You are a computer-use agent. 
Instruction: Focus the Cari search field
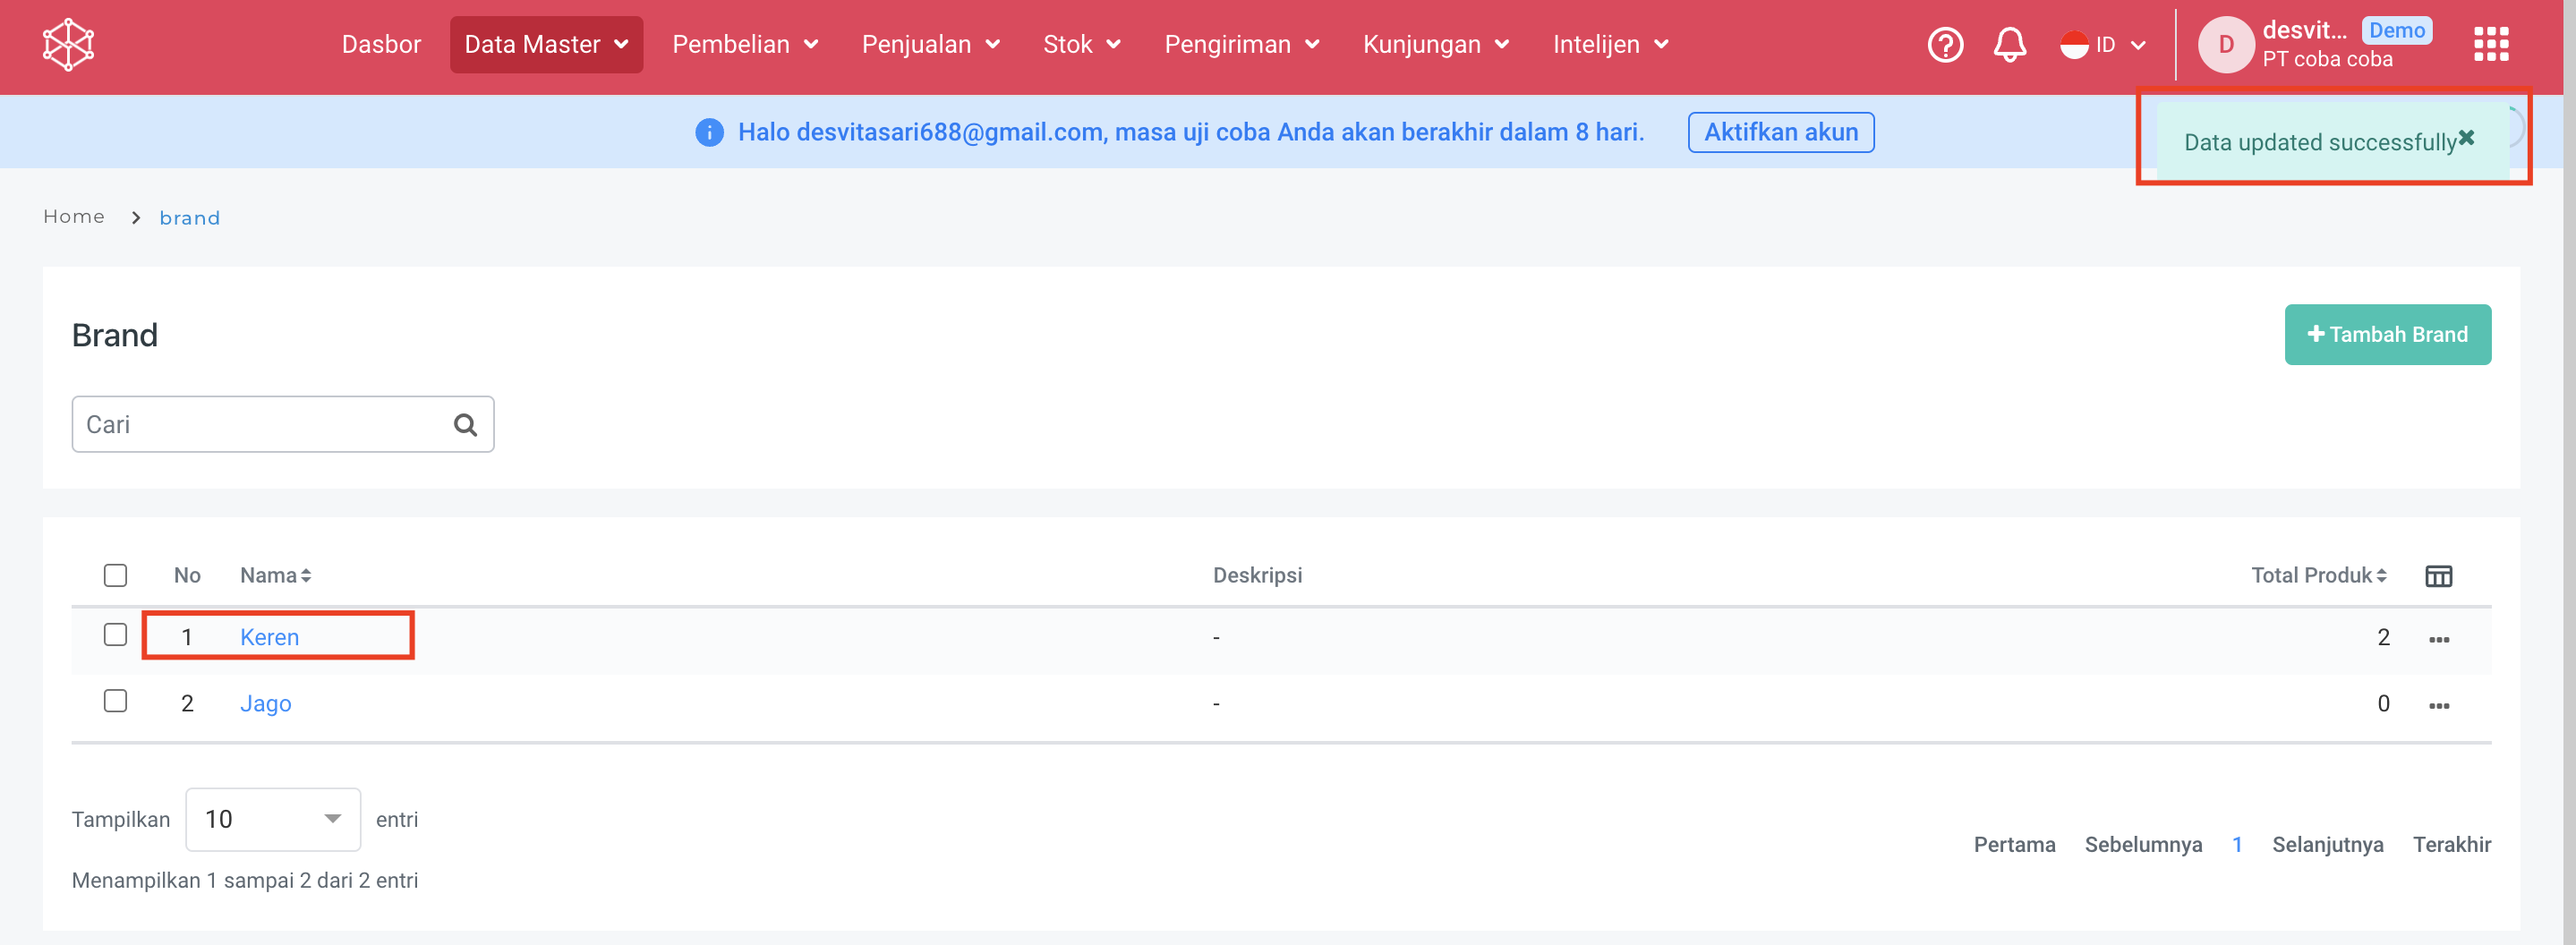[260, 425]
